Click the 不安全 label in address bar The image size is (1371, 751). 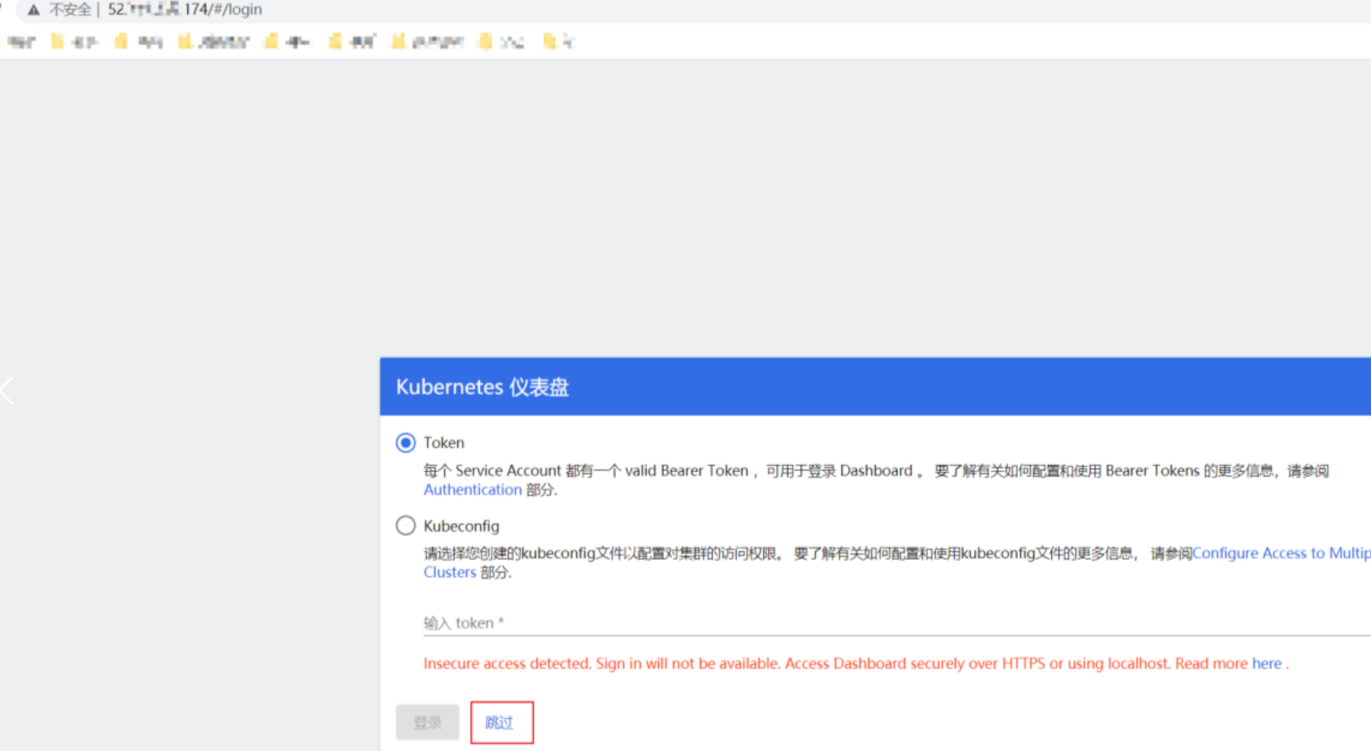click(x=70, y=10)
